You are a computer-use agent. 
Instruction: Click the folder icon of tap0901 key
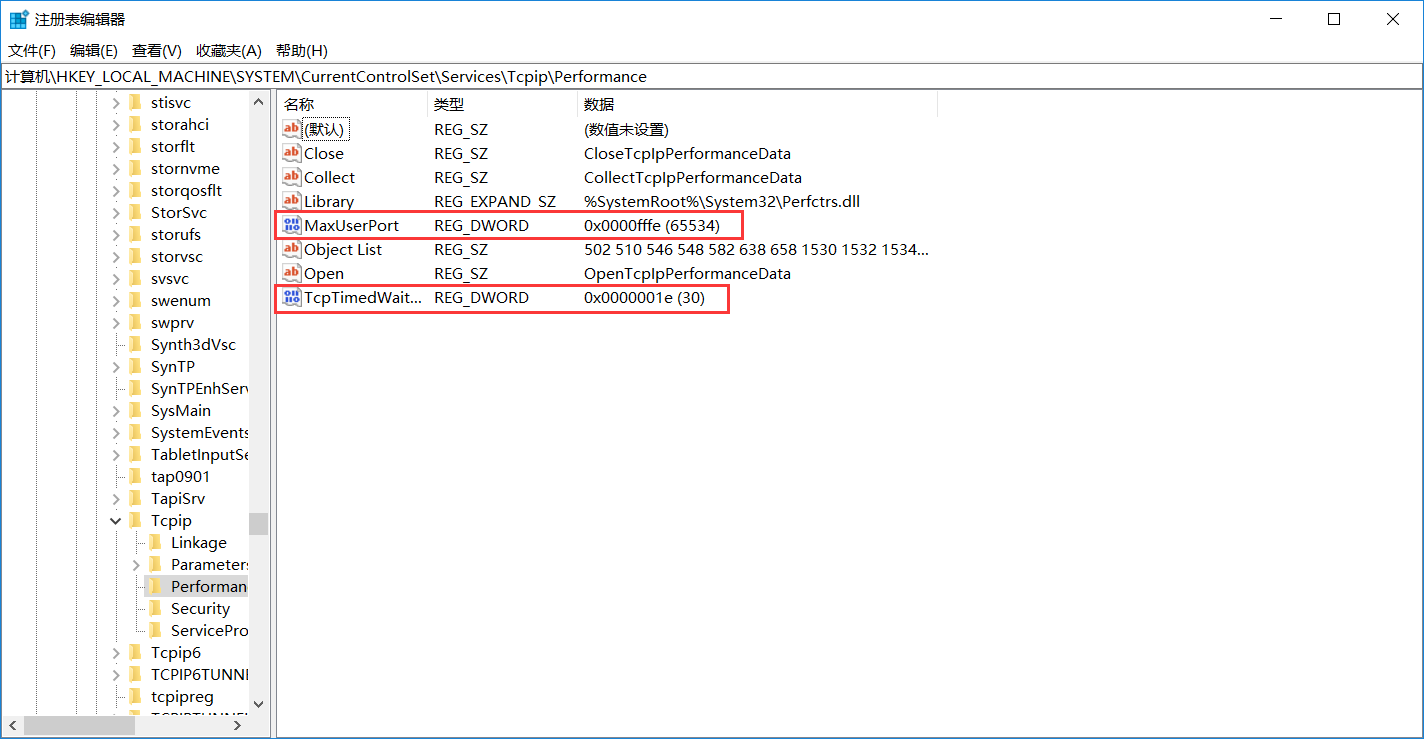click(135, 476)
